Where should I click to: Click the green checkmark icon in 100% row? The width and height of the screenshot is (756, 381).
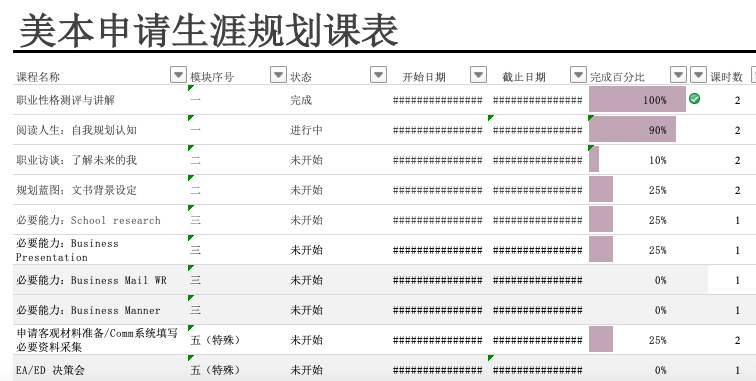pyautogui.click(x=695, y=99)
